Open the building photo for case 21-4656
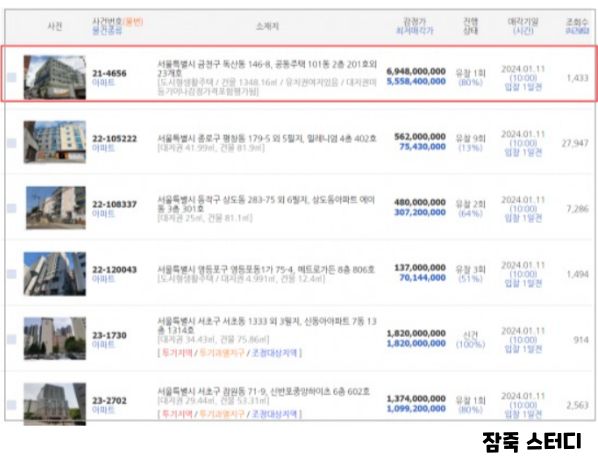The image size is (598, 464). pyautogui.click(x=55, y=77)
